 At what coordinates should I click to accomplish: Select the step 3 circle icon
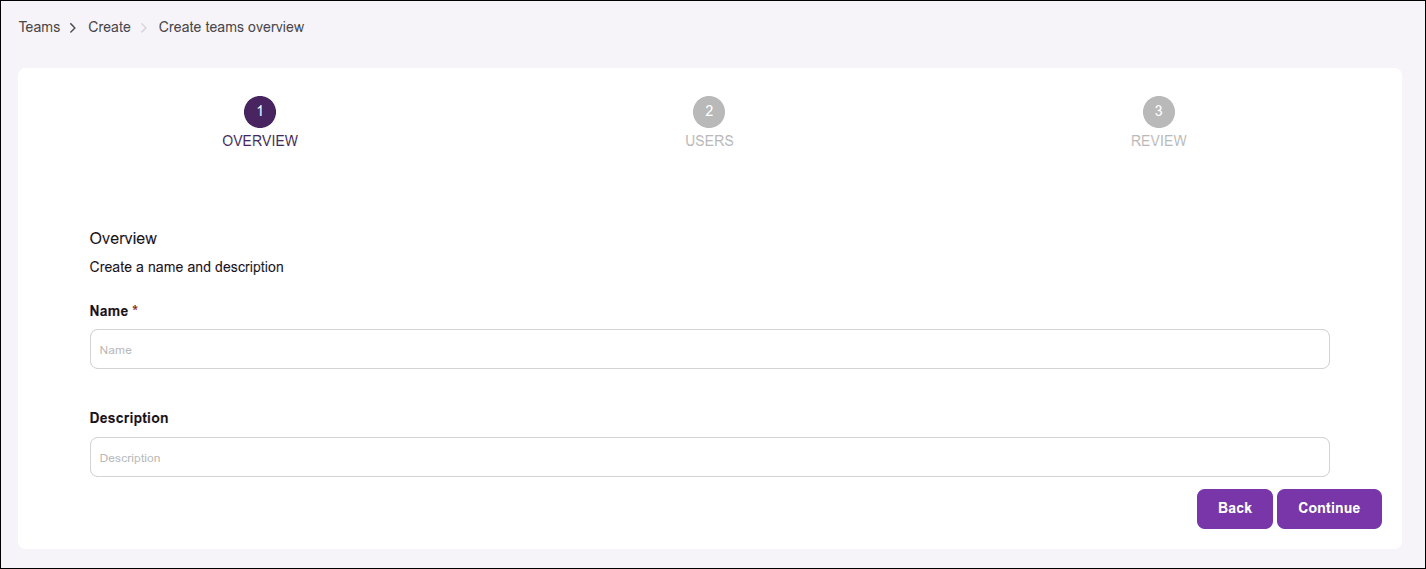(x=1159, y=112)
